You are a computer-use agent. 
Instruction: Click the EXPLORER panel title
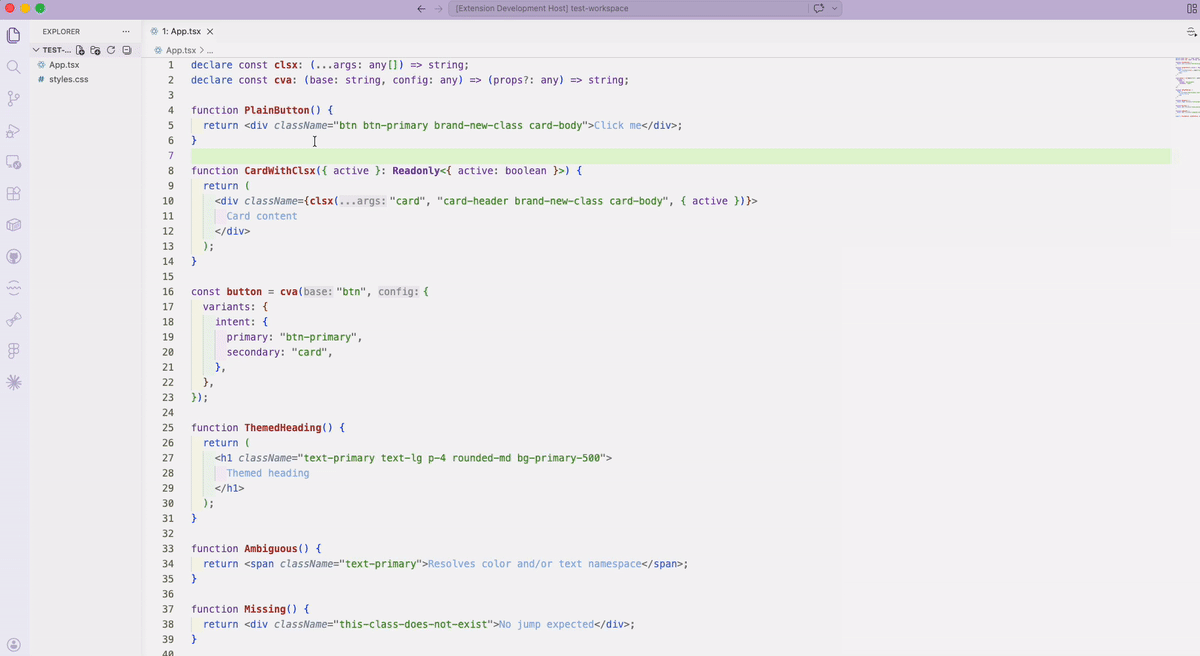coord(61,32)
